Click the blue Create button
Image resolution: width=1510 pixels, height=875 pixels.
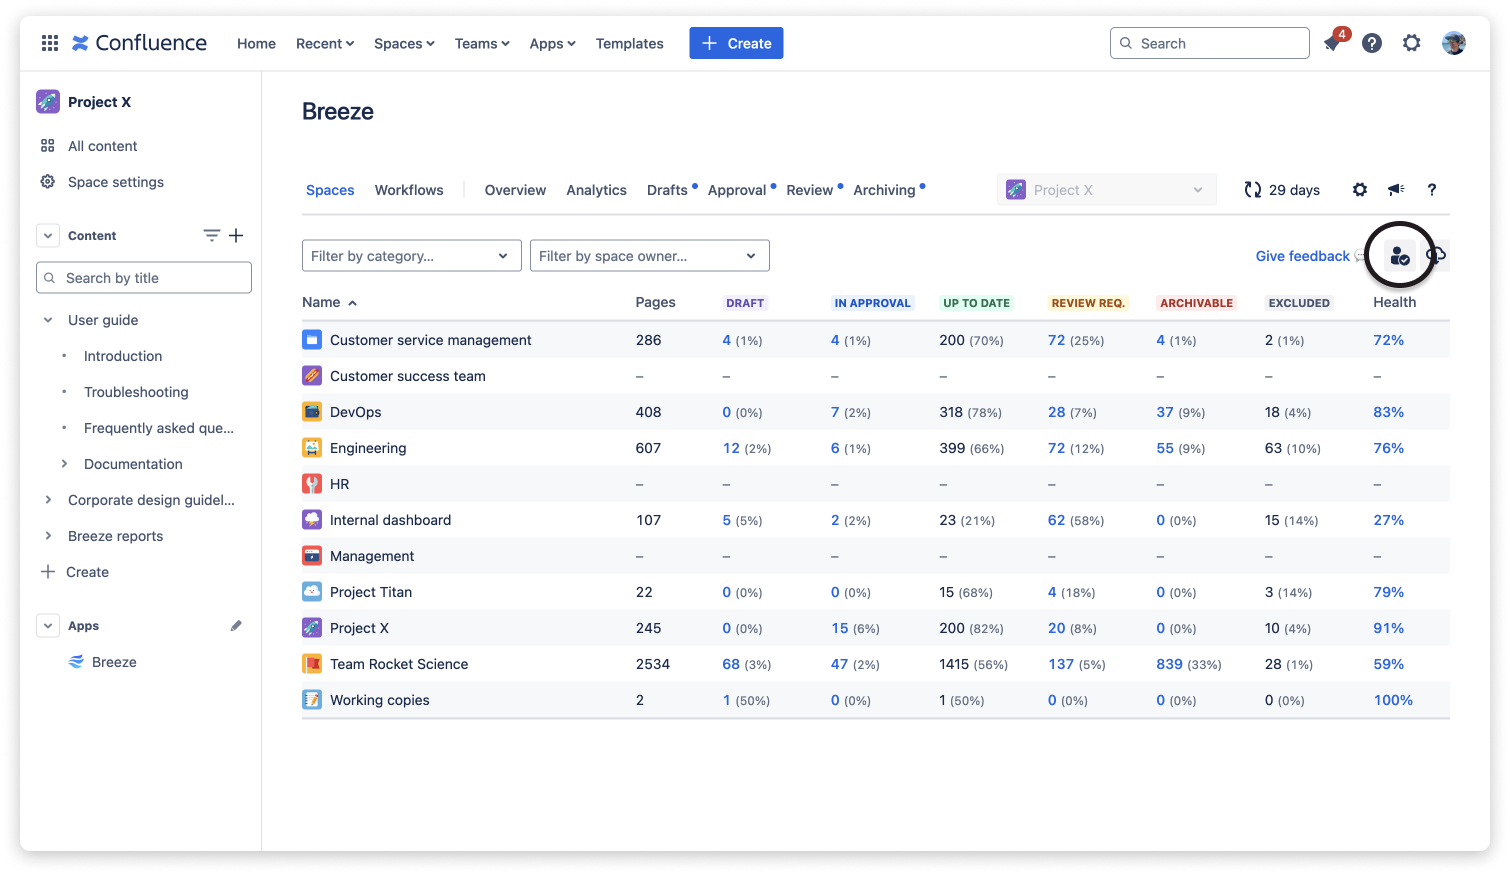pyautogui.click(x=736, y=43)
